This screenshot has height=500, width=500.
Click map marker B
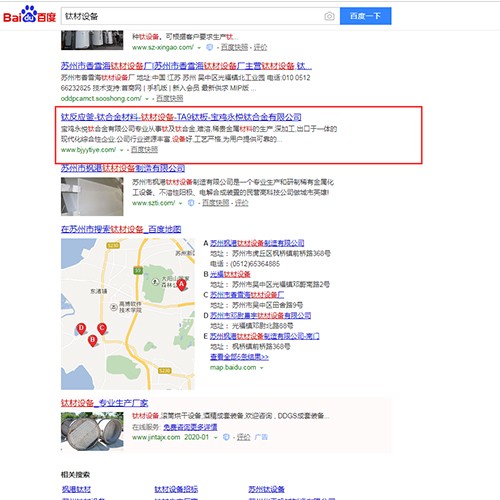pos(93,341)
